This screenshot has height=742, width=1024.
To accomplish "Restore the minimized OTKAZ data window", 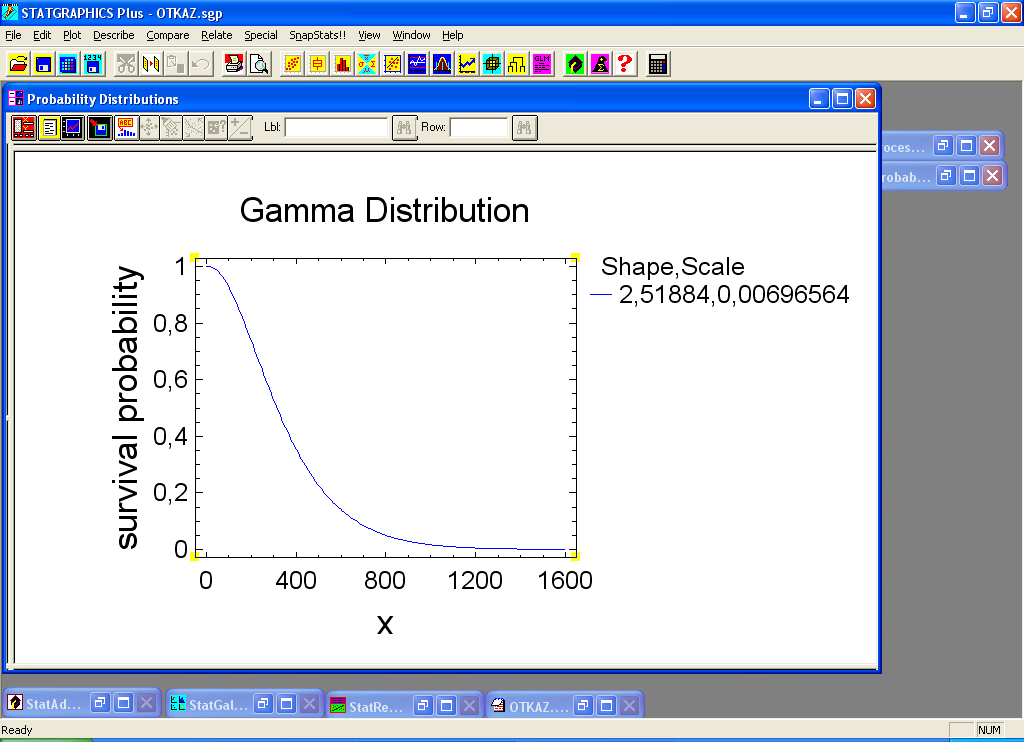I will coord(583,705).
